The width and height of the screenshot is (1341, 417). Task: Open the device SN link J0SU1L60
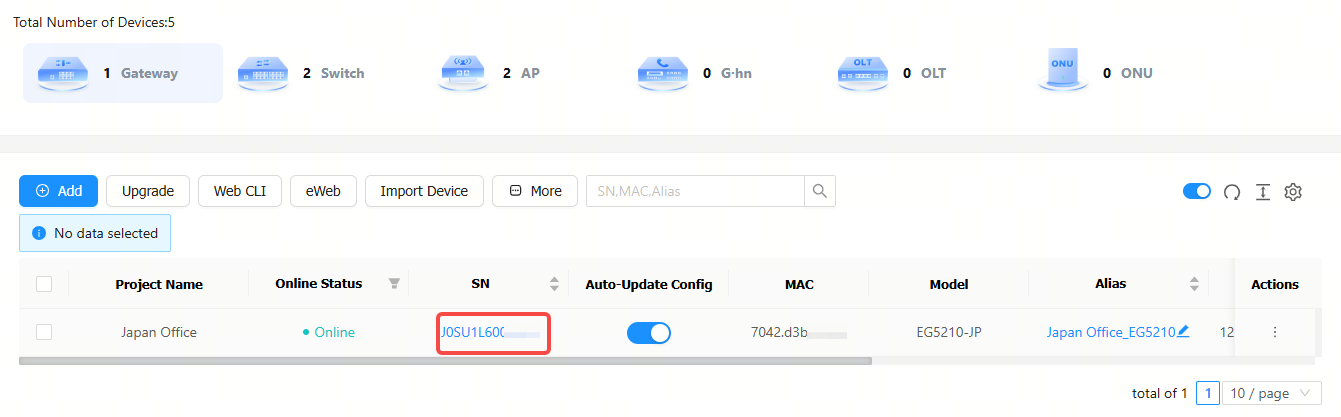[472, 333]
